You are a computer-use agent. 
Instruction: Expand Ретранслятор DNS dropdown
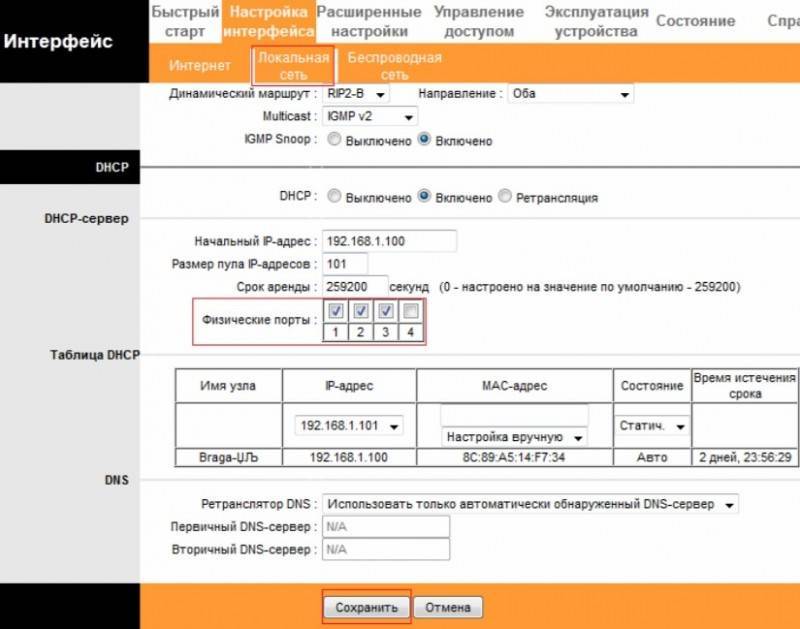click(530, 505)
